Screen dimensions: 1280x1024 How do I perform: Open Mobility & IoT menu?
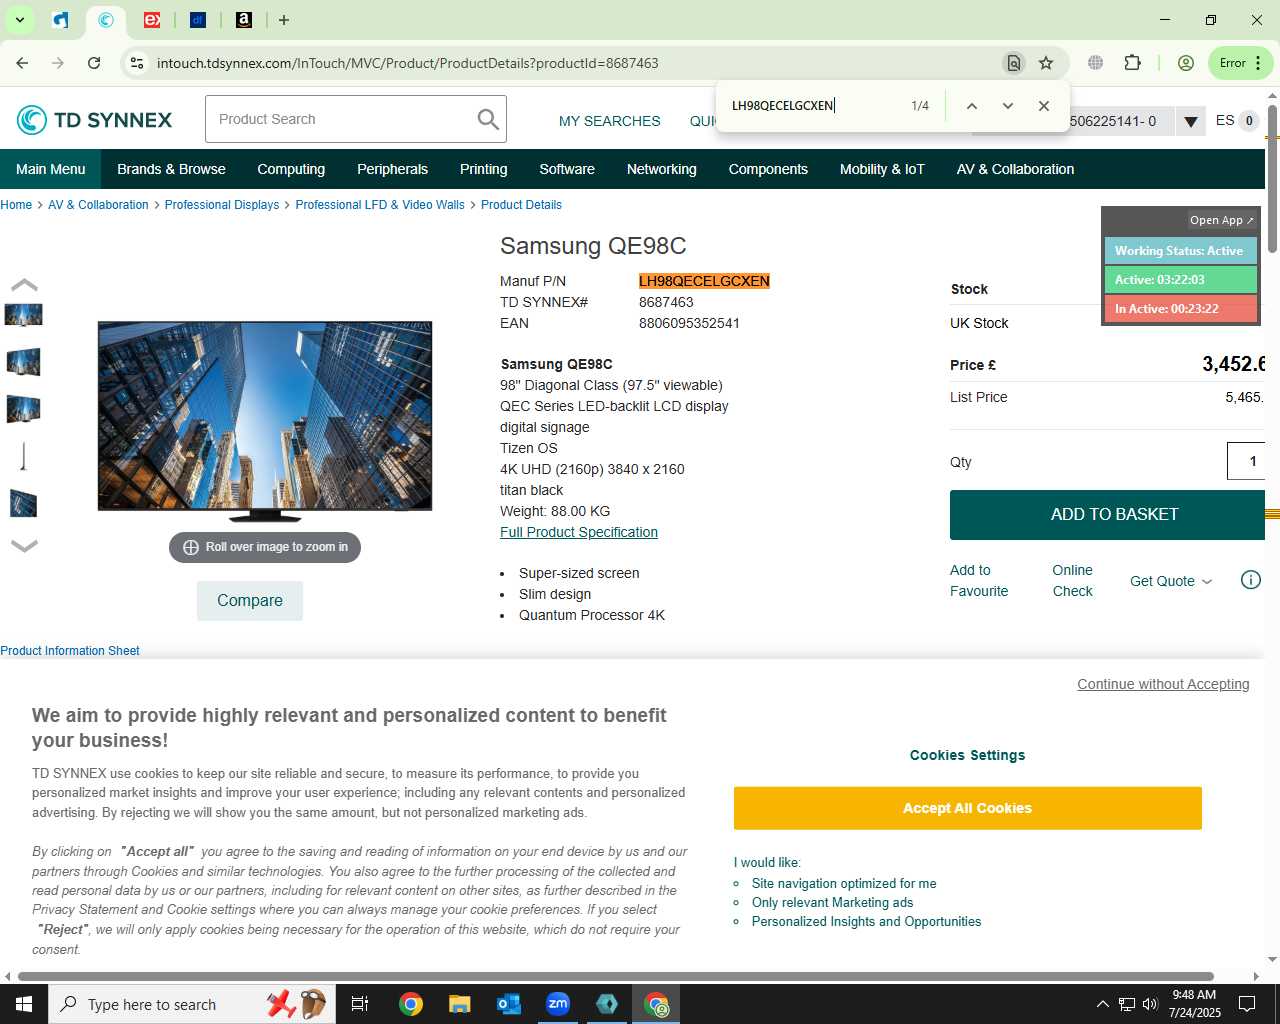[882, 169]
